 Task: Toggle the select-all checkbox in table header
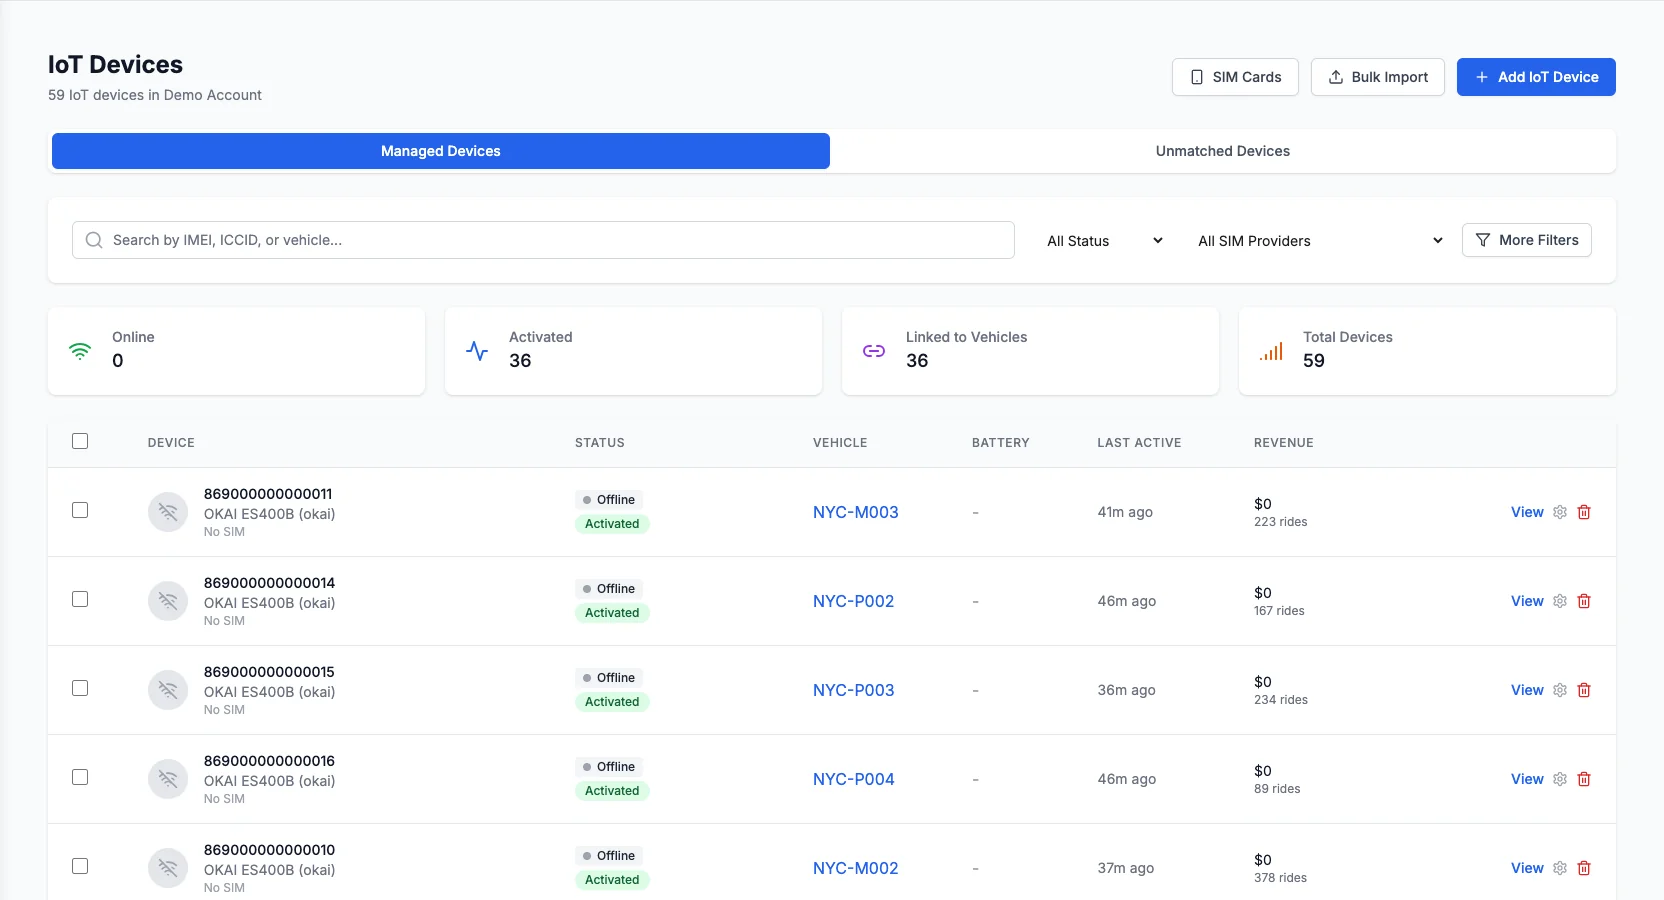tap(80, 441)
